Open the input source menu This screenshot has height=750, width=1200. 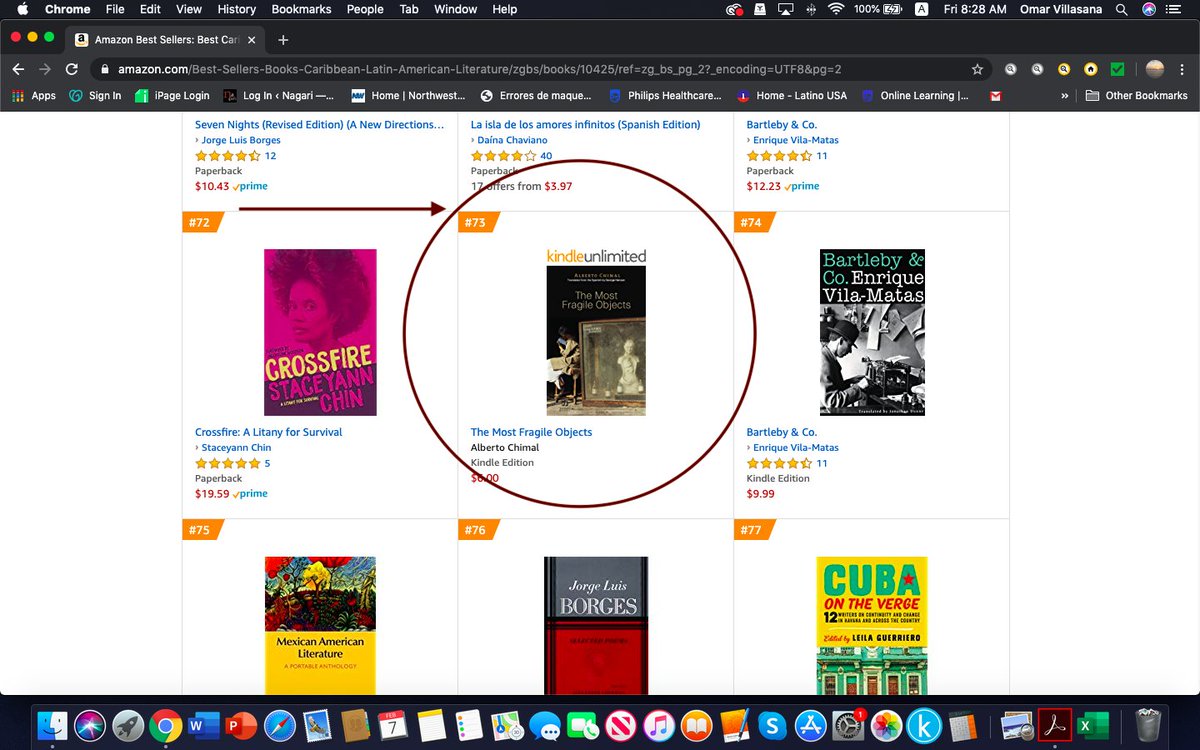pyautogui.click(x=921, y=9)
